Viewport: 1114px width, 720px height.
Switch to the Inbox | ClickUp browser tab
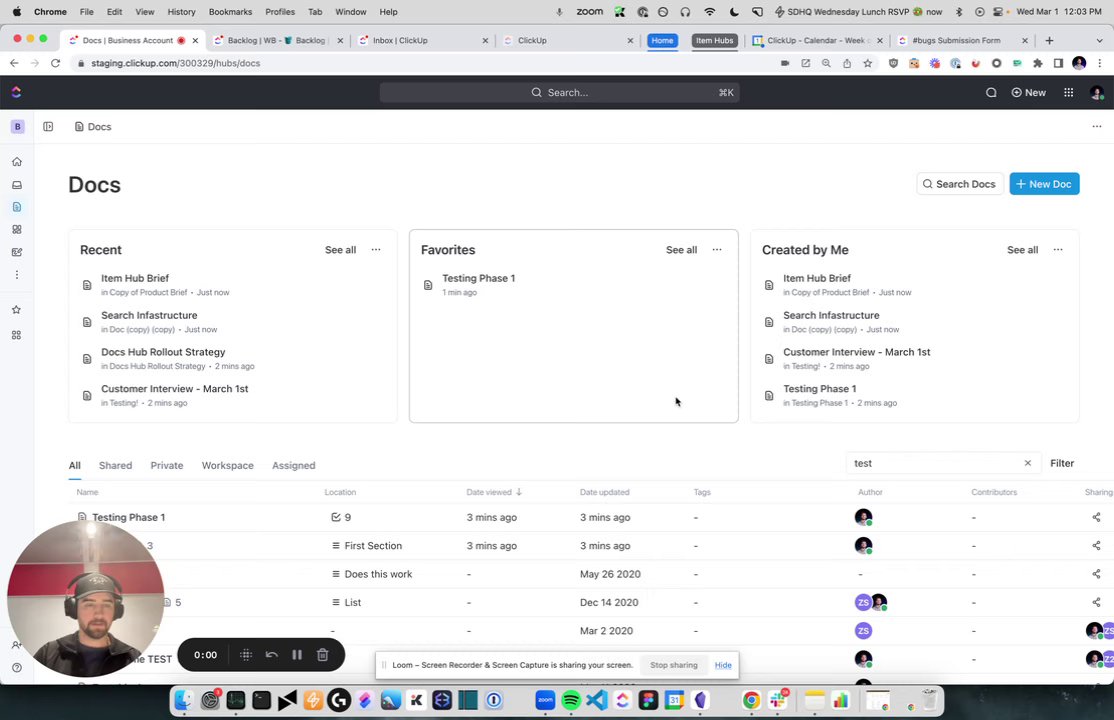[422, 41]
